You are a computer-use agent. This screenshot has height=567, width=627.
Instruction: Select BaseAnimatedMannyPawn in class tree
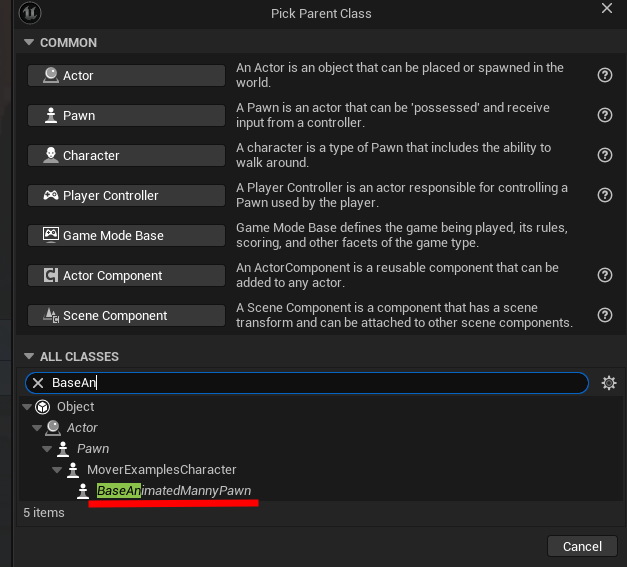point(174,491)
